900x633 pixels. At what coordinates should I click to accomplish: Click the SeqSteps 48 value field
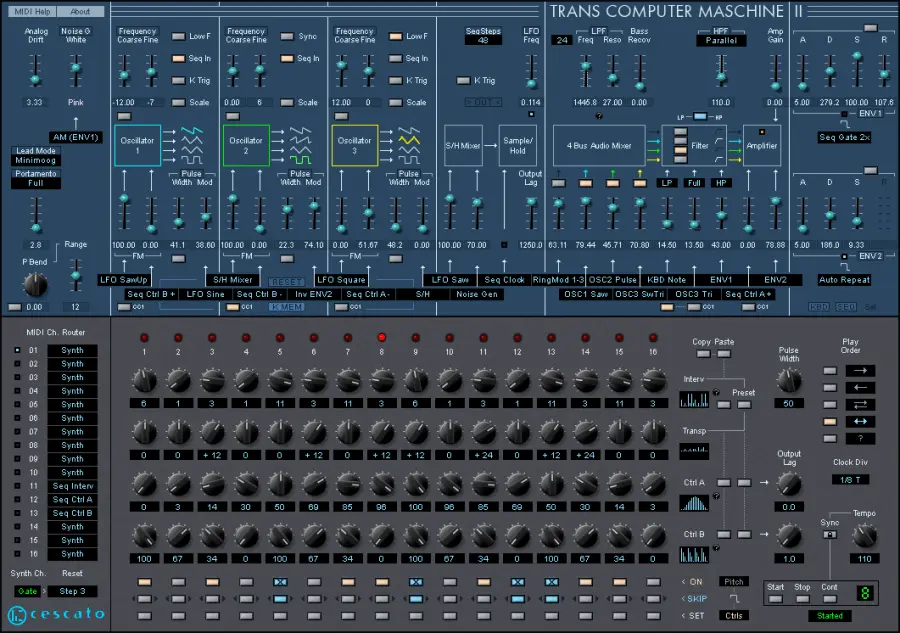click(483, 40)
